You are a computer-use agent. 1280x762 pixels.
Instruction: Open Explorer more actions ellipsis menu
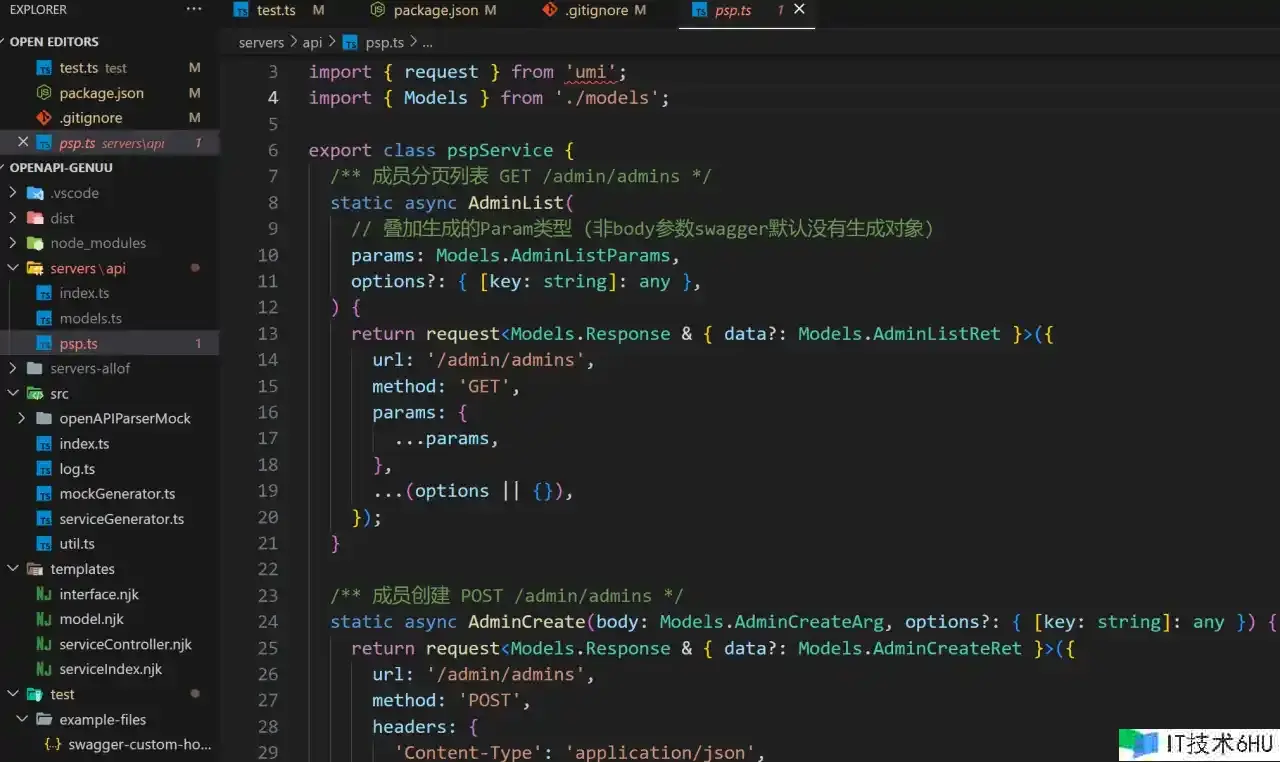(x=193, y=9)
